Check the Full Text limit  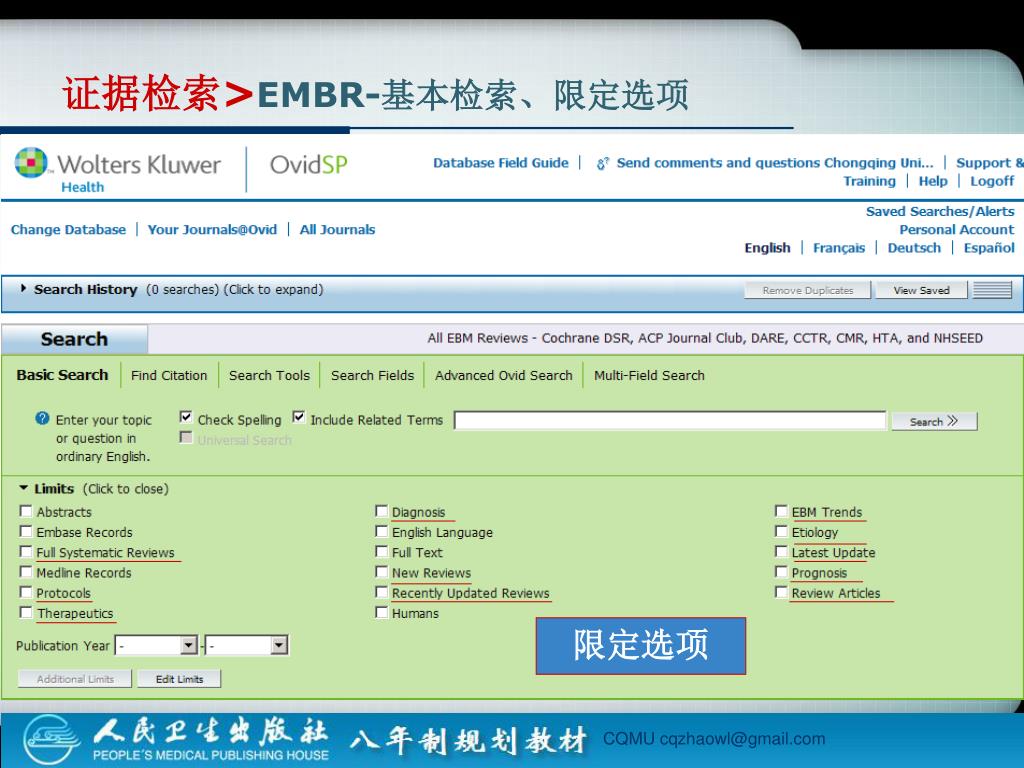coord(381,551)
